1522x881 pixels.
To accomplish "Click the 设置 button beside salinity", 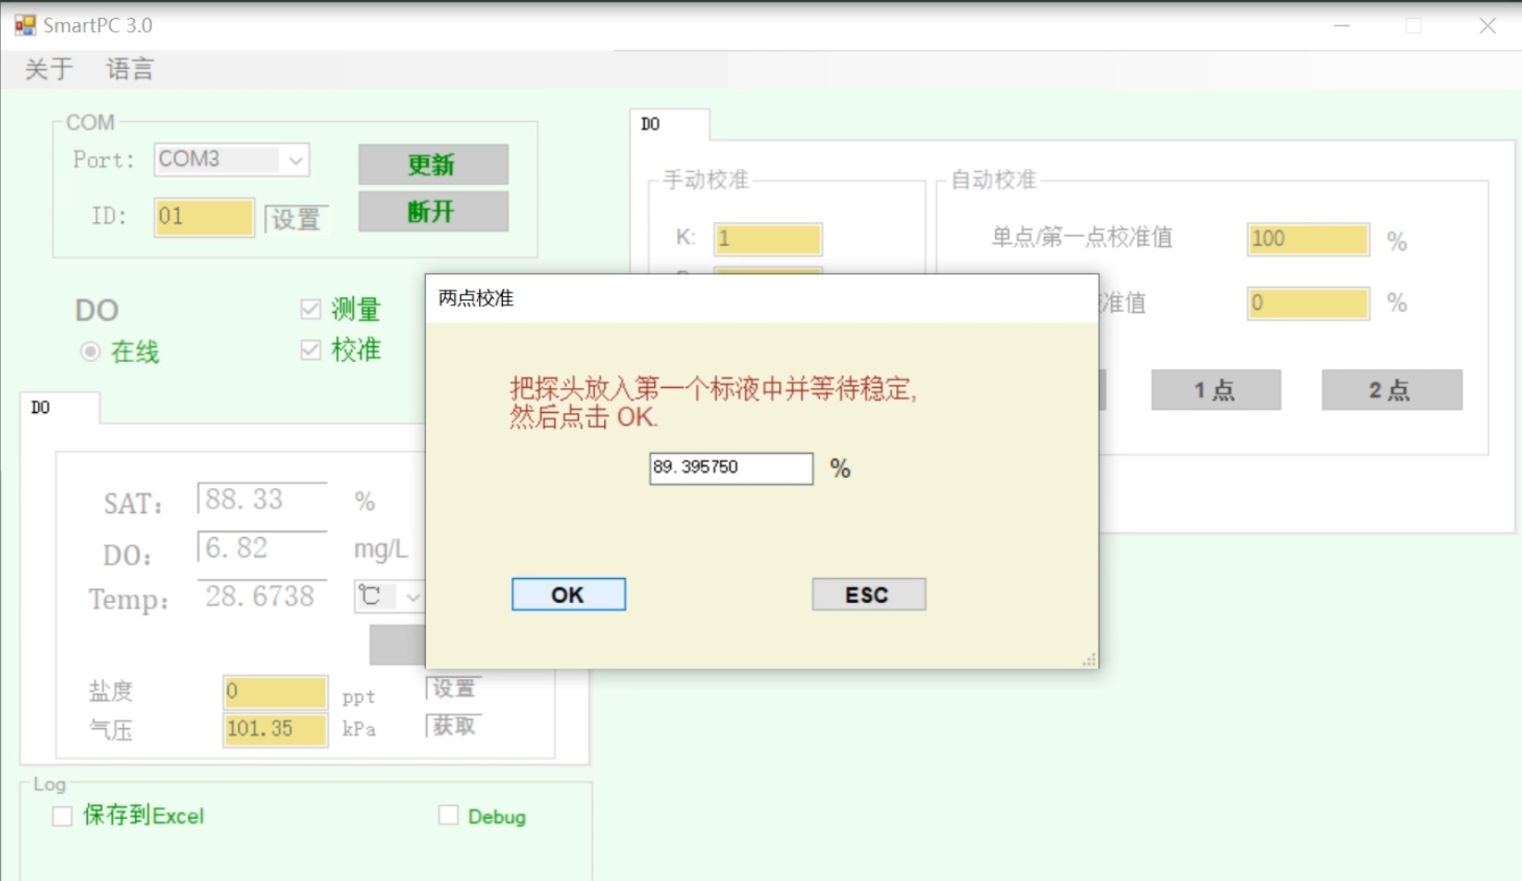I will pyautogui.click(x=454, y=688).
